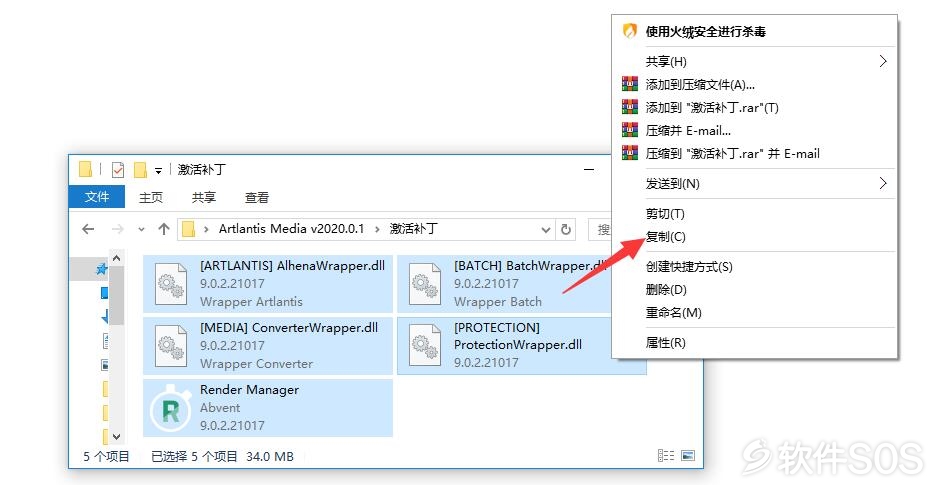938x485 pixels.
Task: Click the ProtectionWrapper.dll file icon
Action: (x=425, y=346)
